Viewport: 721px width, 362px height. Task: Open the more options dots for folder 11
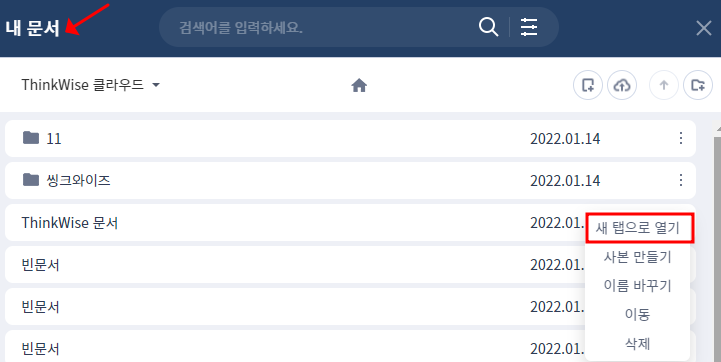(x=681, y=138)
